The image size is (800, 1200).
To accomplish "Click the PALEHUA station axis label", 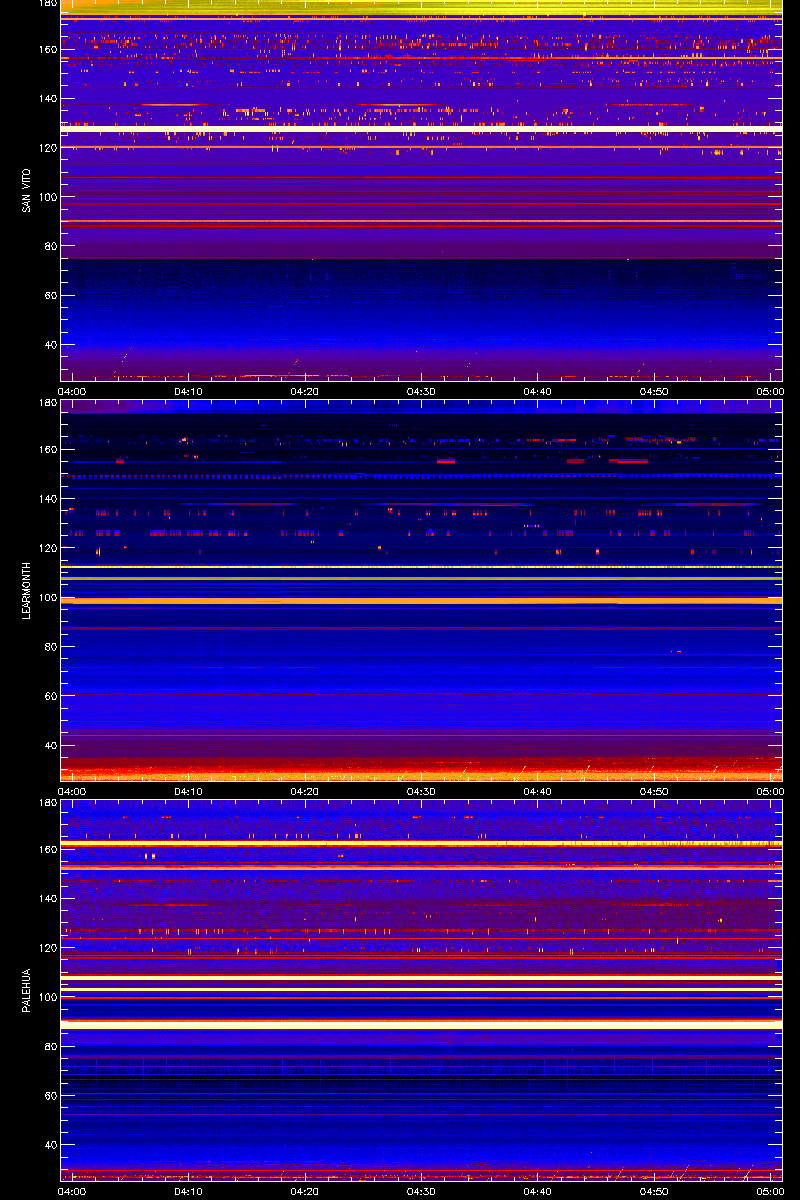I will pyautogui.click(x=26, y=990).
